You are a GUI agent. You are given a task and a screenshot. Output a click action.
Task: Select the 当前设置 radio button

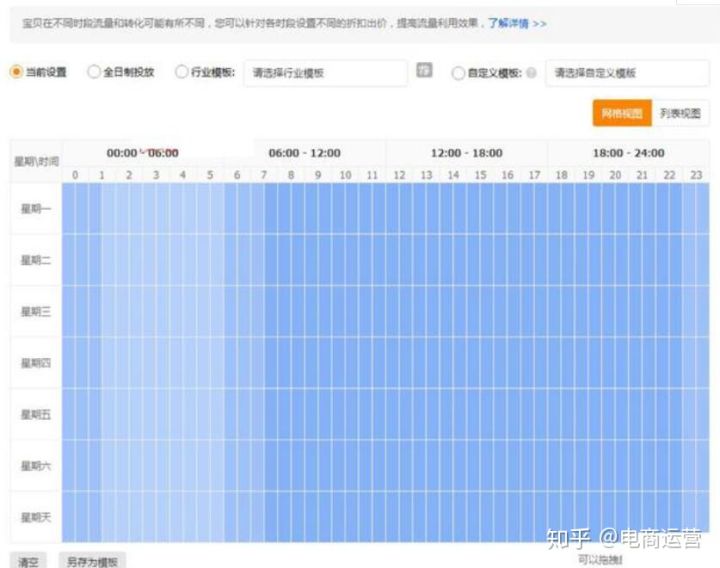16,72
